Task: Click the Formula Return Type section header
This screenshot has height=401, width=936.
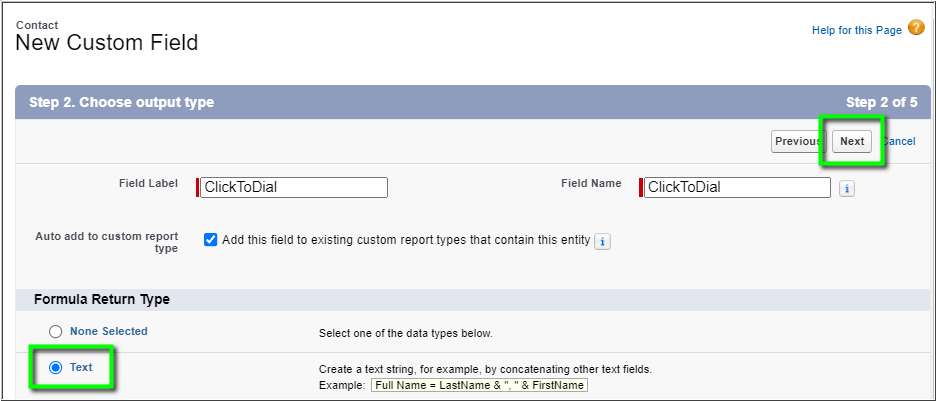Action: 102,300
